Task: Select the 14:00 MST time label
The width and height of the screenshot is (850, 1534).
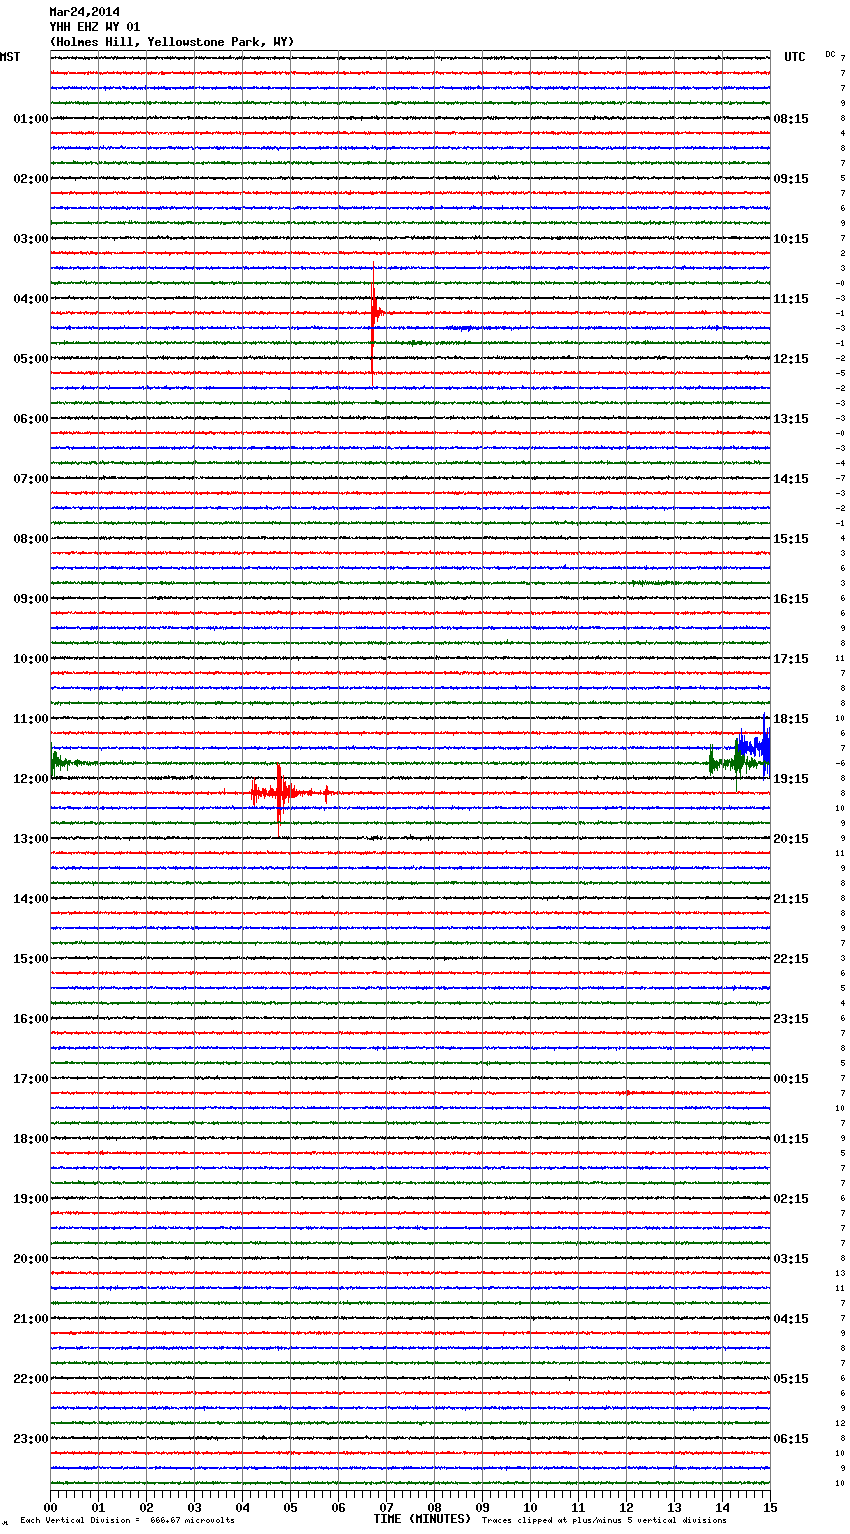Action: [x=30, y=899]
